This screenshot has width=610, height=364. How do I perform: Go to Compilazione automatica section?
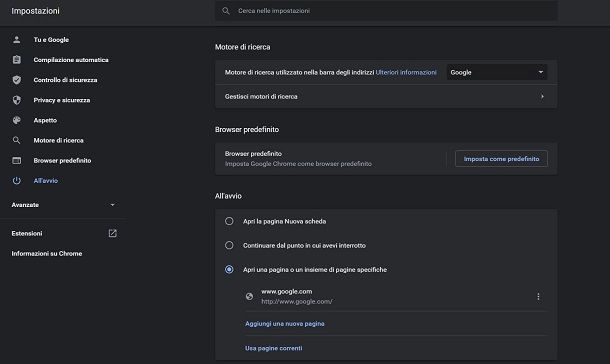(x=71, y=60)
